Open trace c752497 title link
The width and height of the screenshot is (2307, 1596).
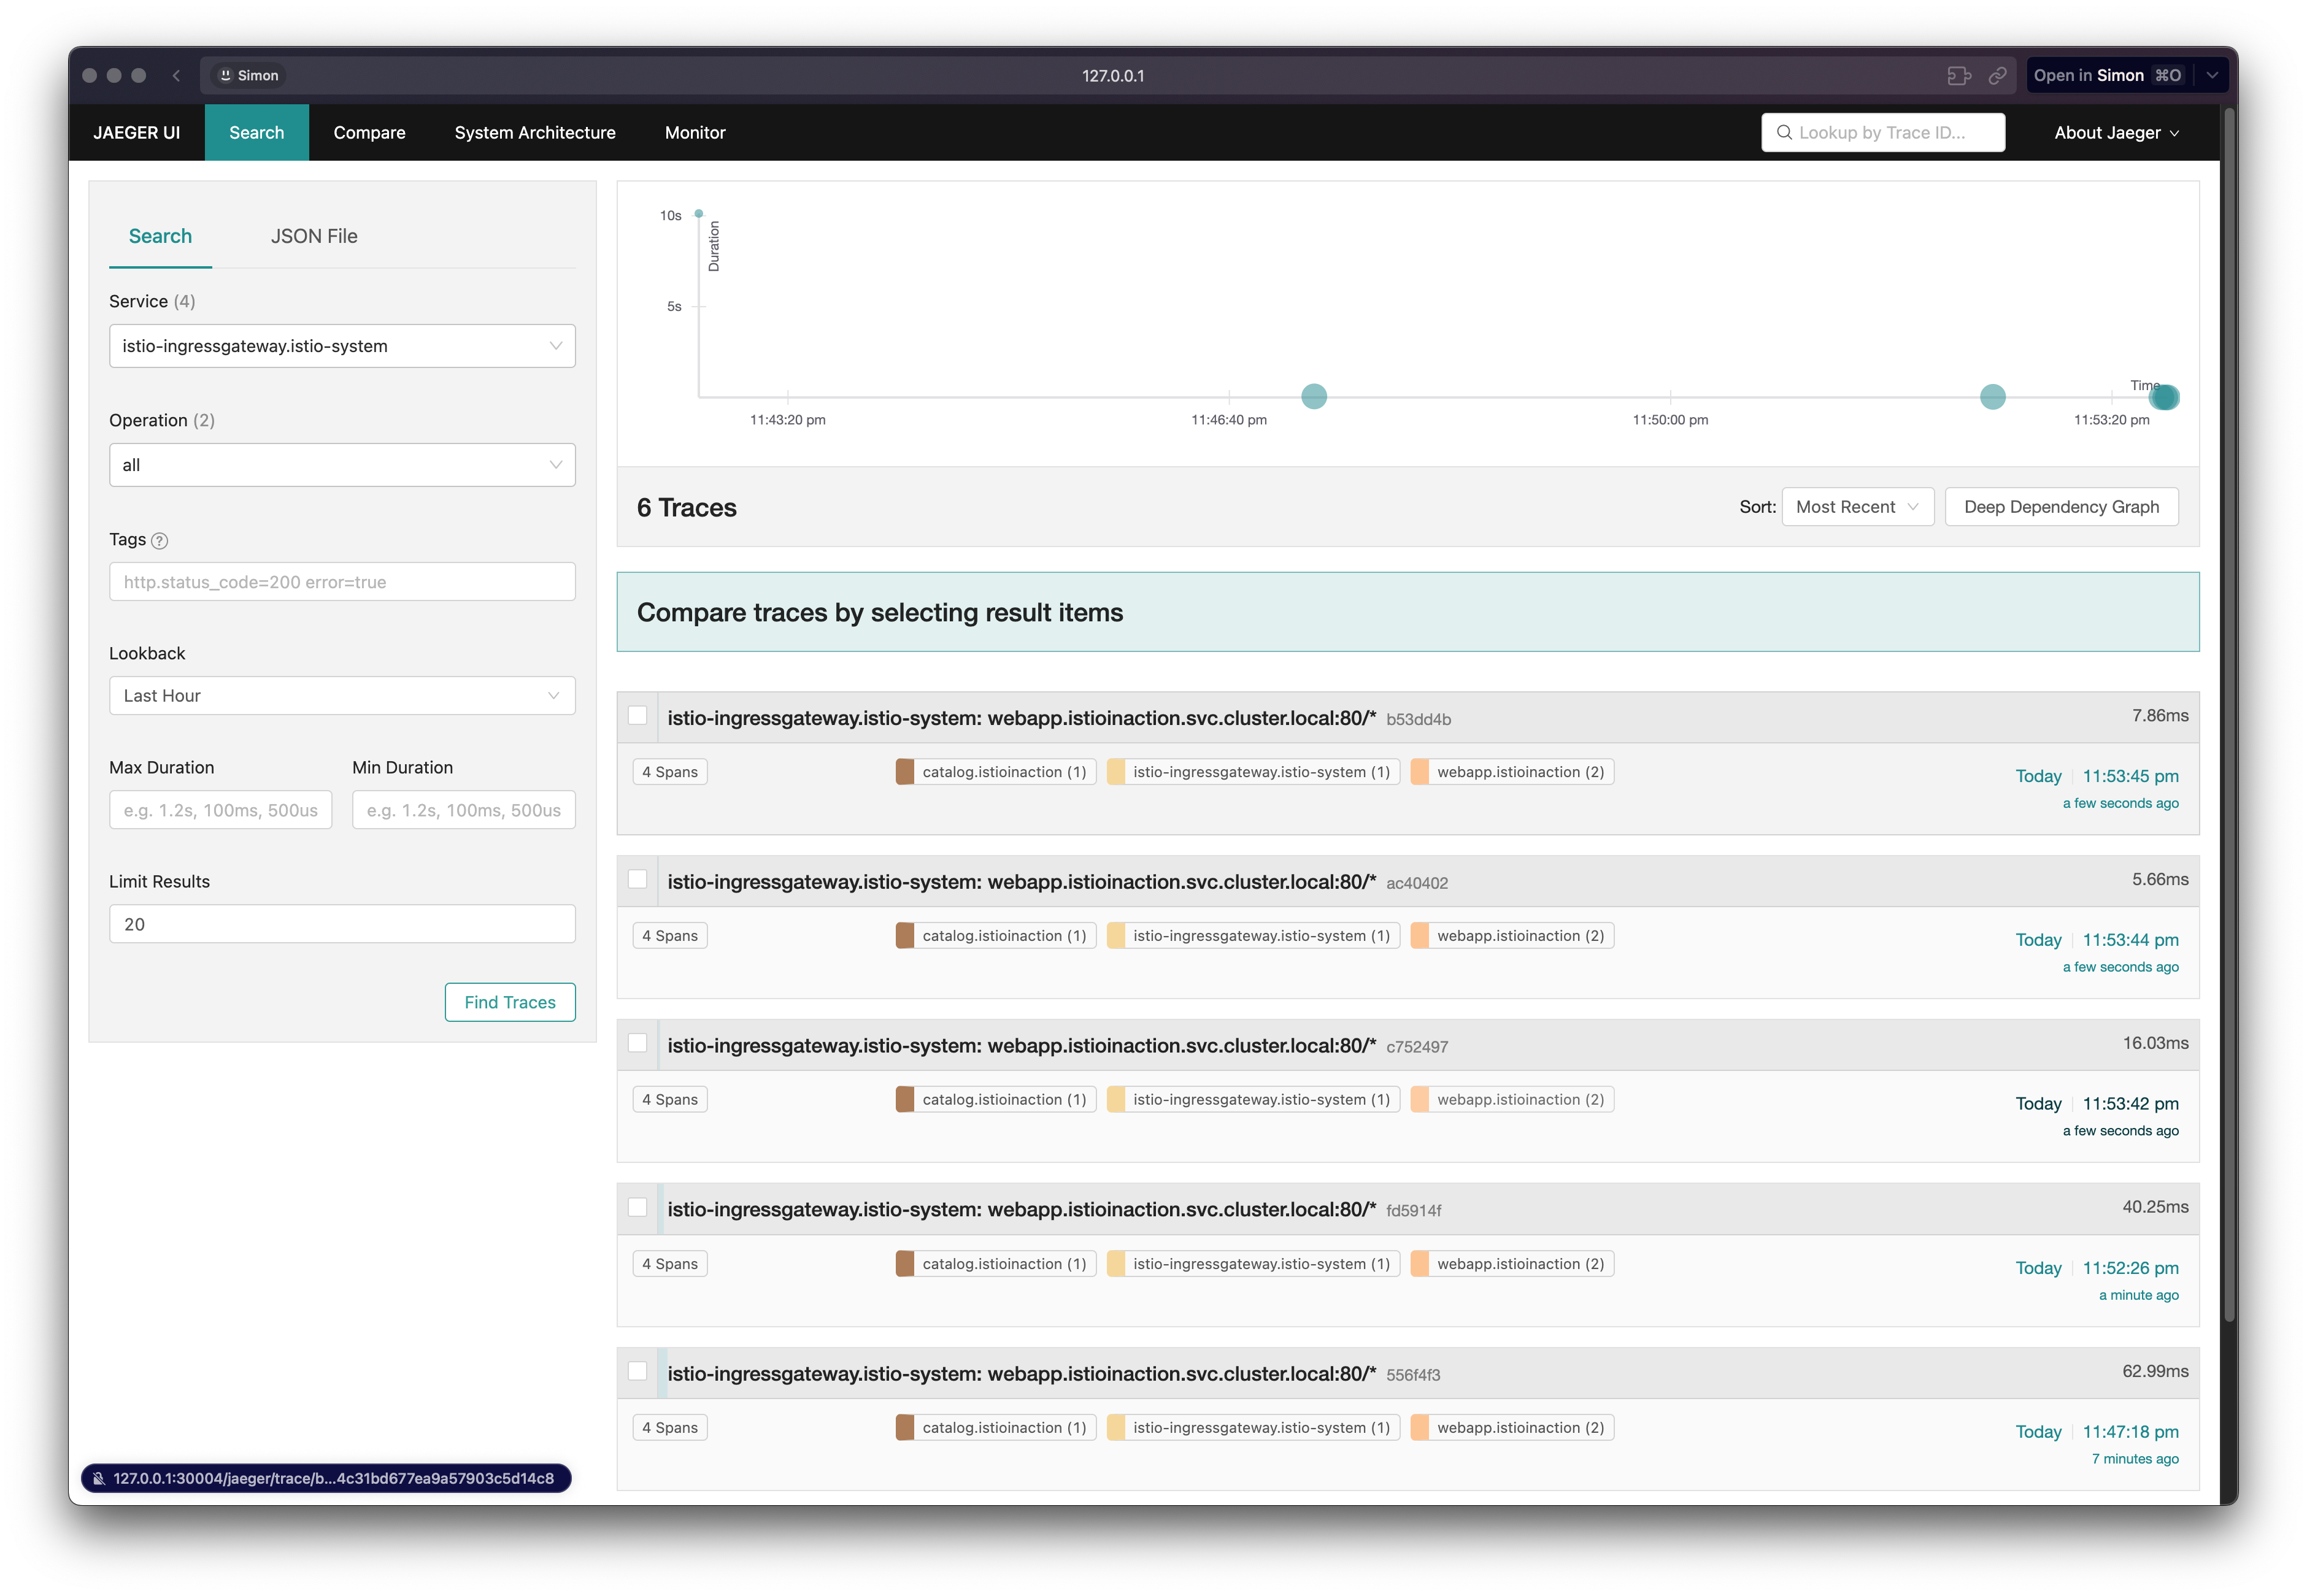coord(1021,1046)
